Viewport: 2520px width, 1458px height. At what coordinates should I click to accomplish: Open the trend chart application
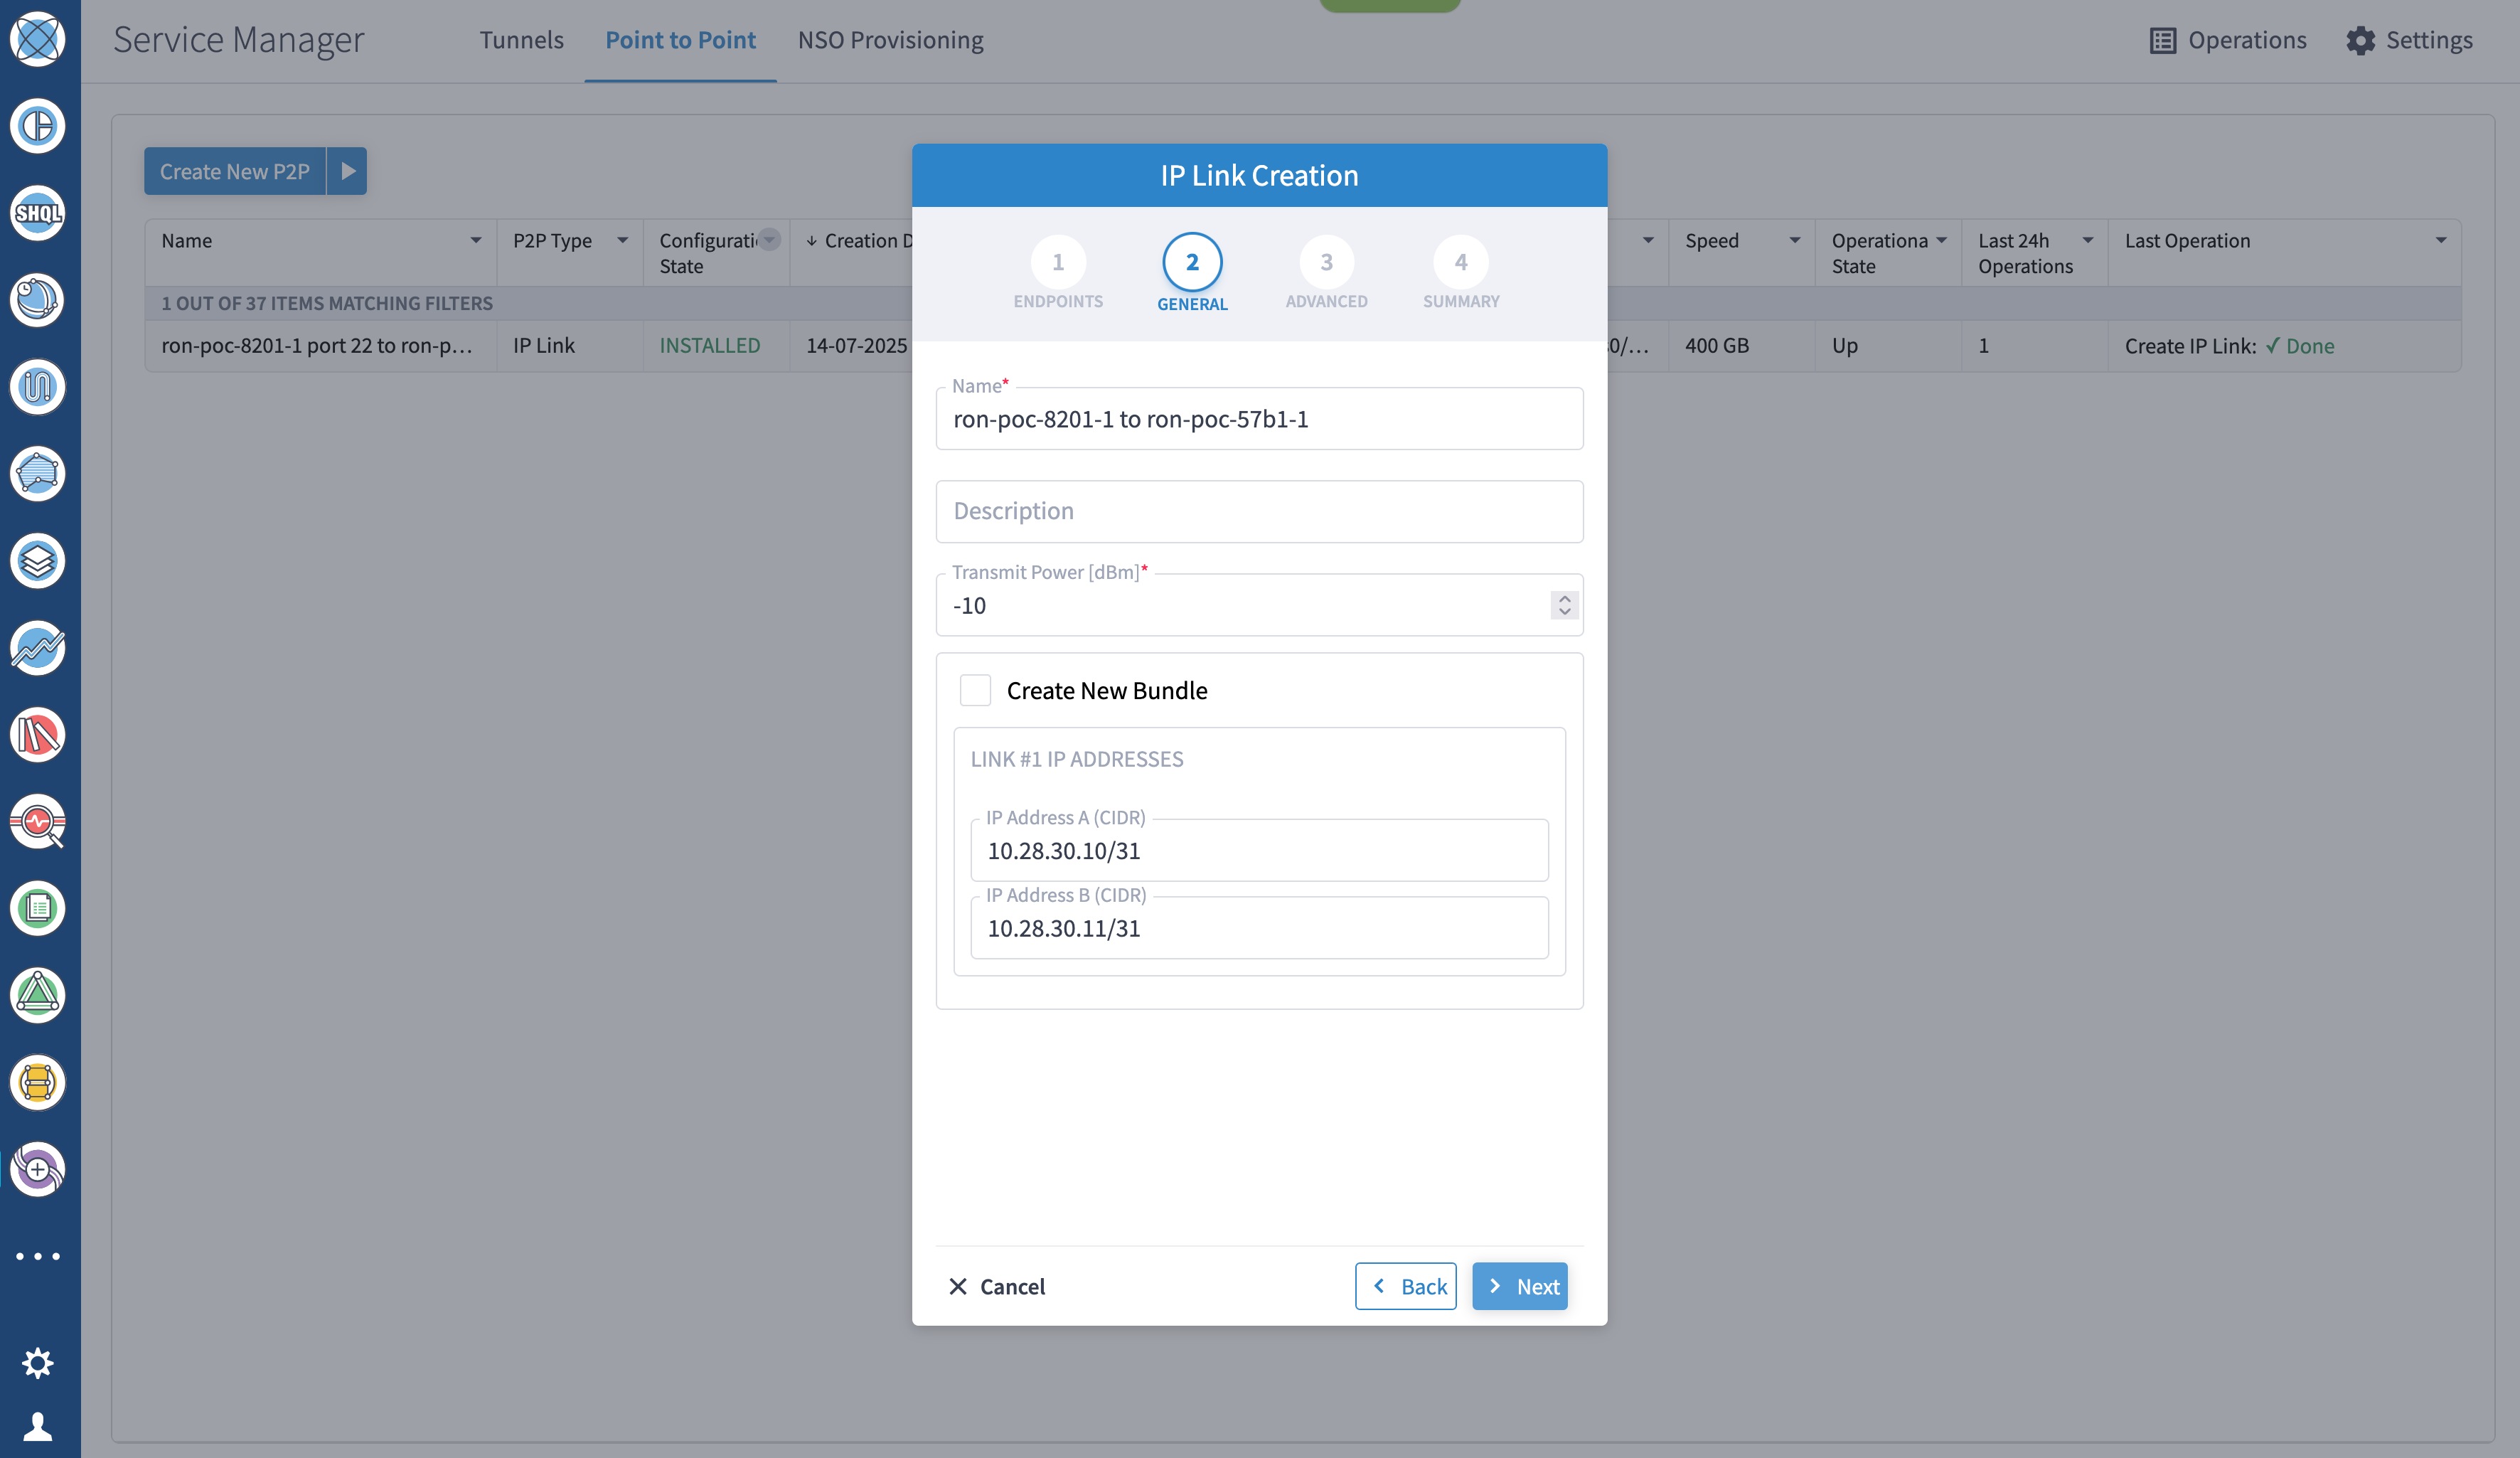37,648
